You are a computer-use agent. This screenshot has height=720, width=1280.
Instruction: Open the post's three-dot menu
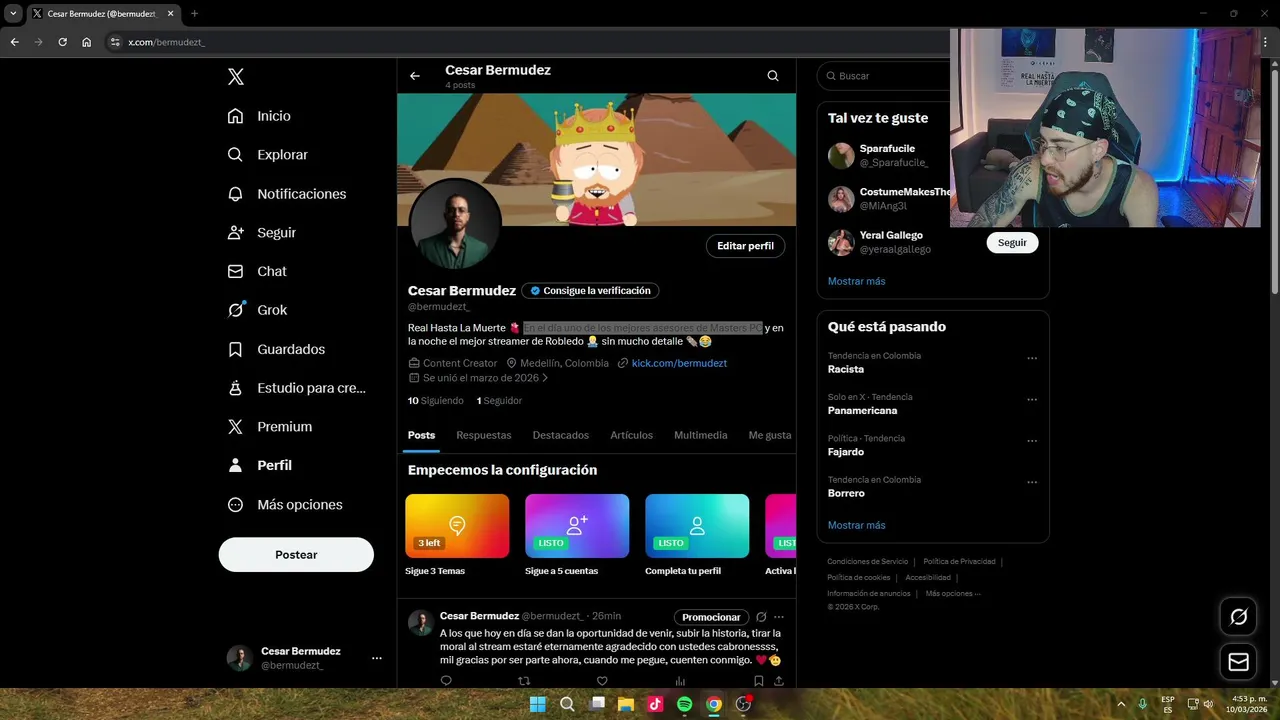pos(779,617)
